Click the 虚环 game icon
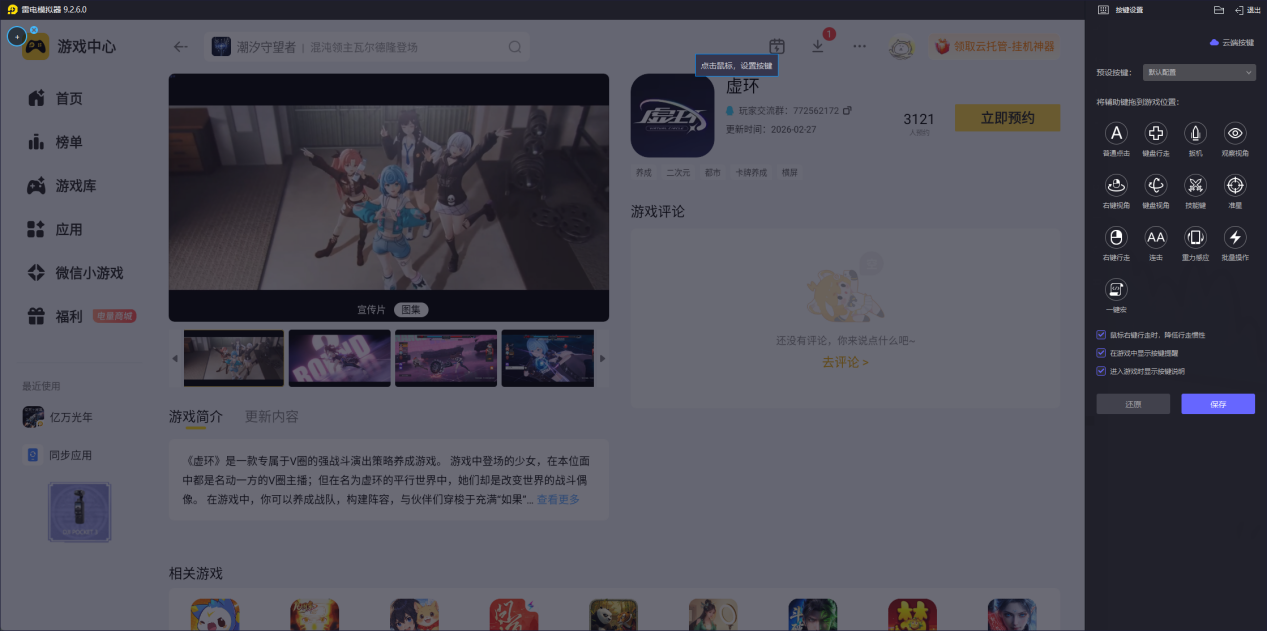The width and height of the screenshot is (1267, 631). tap(672, 116)
